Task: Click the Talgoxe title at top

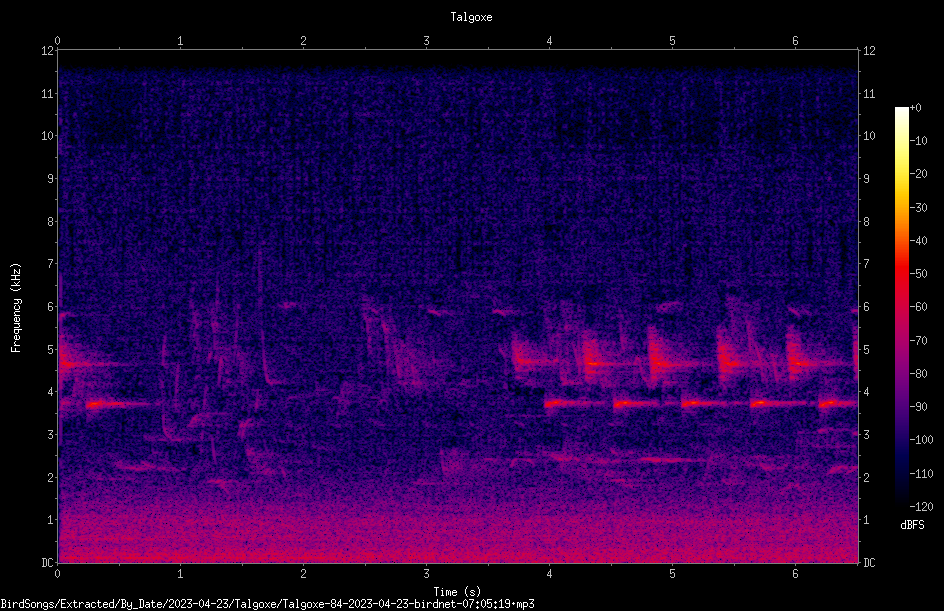Action: (471, 17)
